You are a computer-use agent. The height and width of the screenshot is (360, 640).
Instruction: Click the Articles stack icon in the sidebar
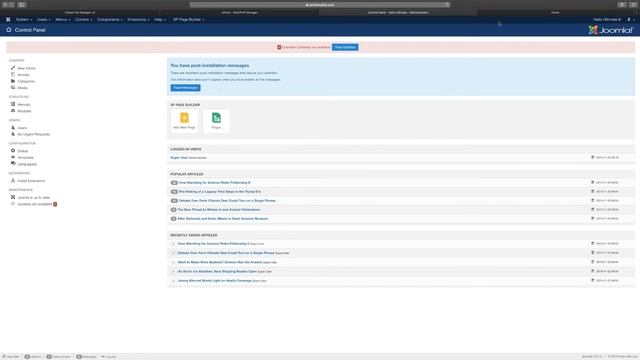point(13,75)
